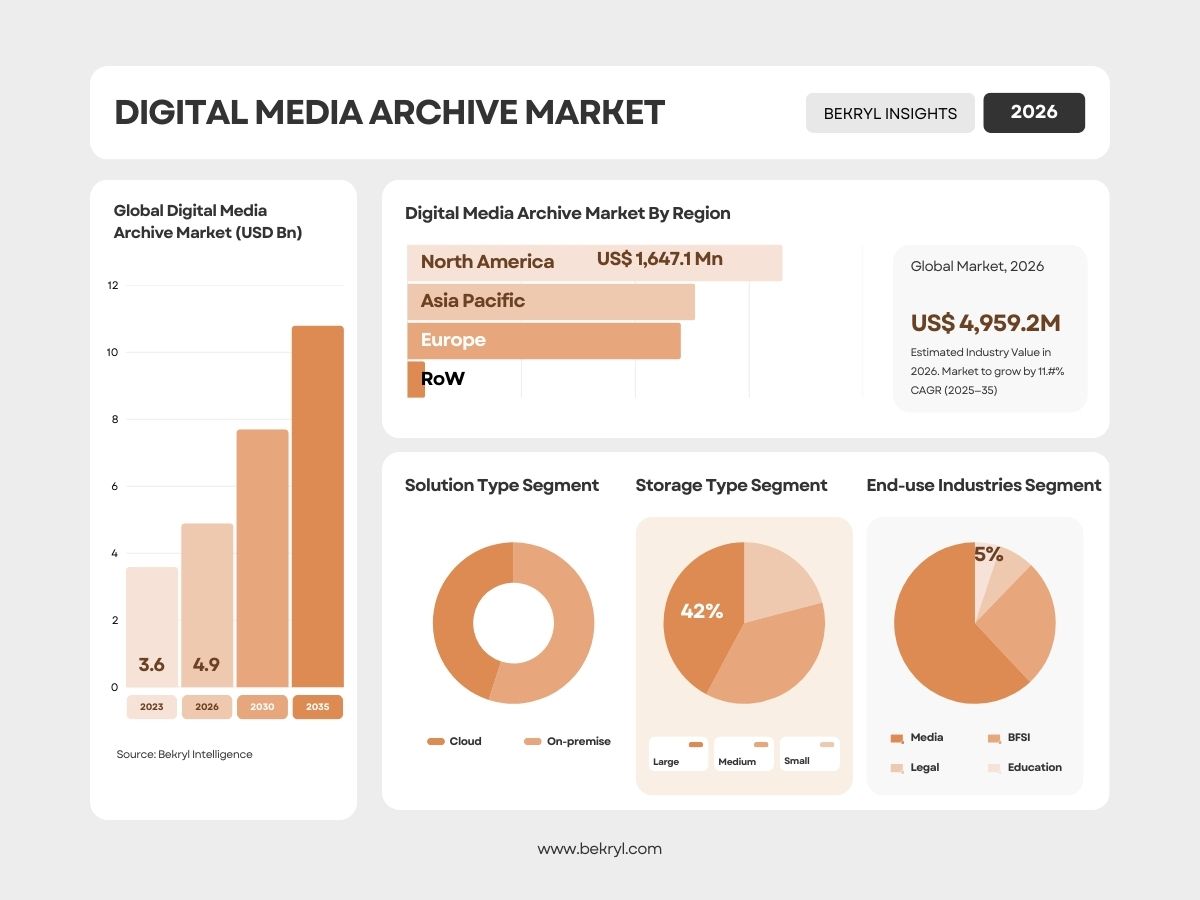Click the Storage Type Segment heading
Image resolution: width=1200 pixels, height=900 pixels.
click(x=732, y=485)
